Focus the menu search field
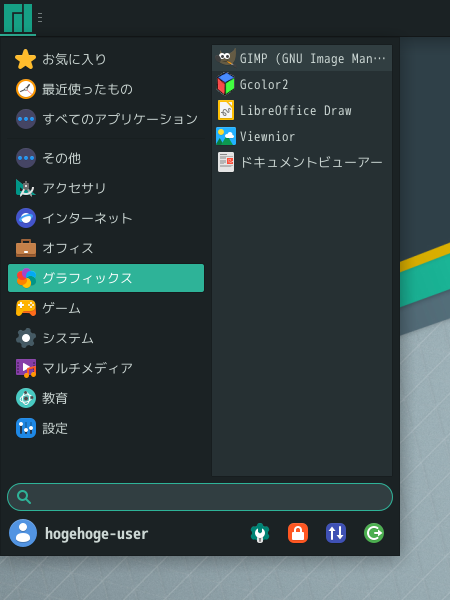The image size is (450, 600). click(x=200, y=497)
